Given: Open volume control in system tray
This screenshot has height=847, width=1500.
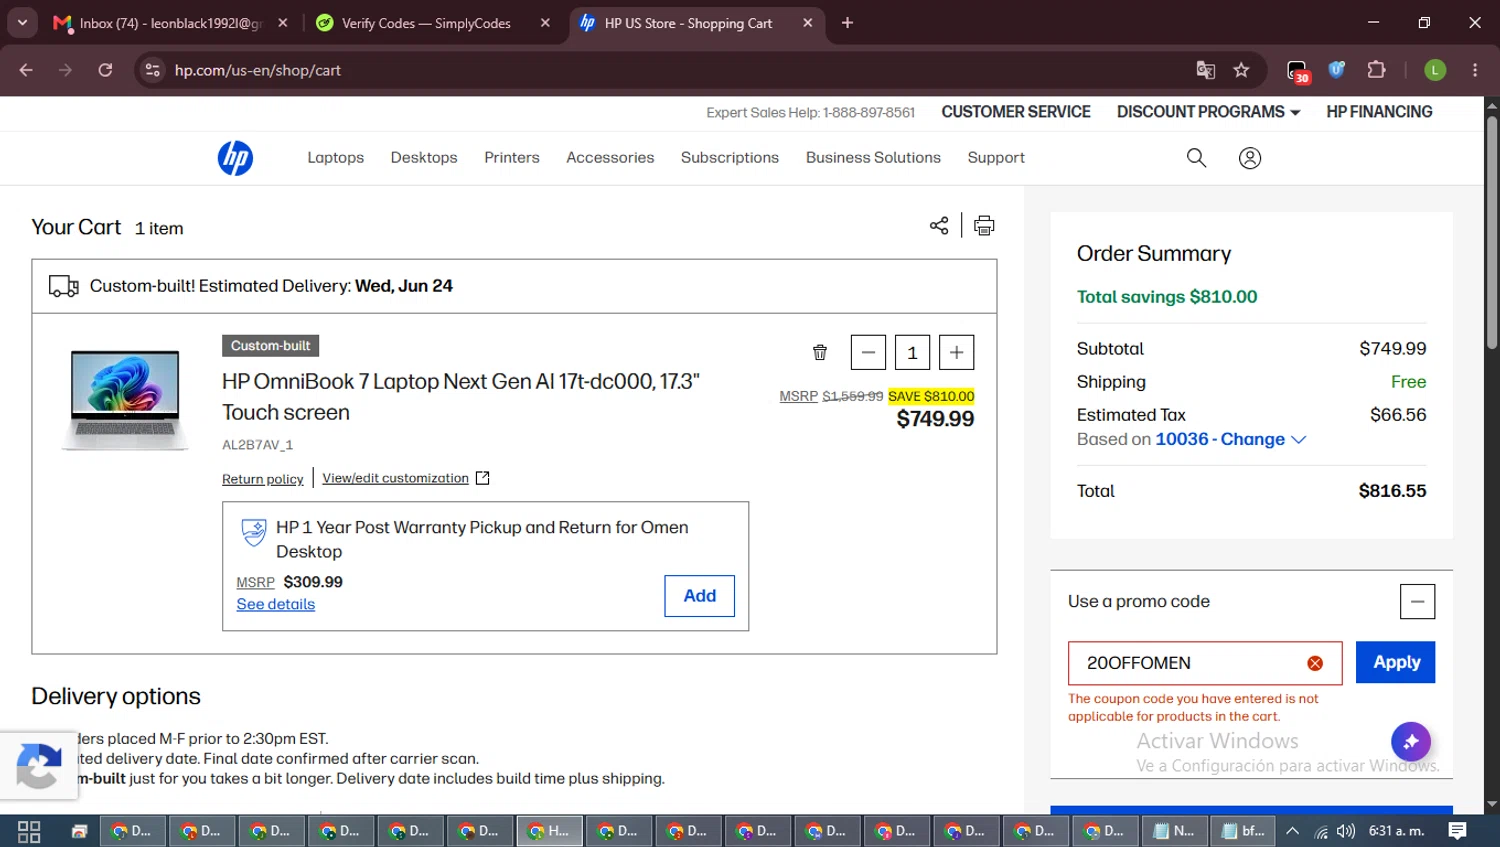Looking at the screenshot, I should click(1346, 831).
